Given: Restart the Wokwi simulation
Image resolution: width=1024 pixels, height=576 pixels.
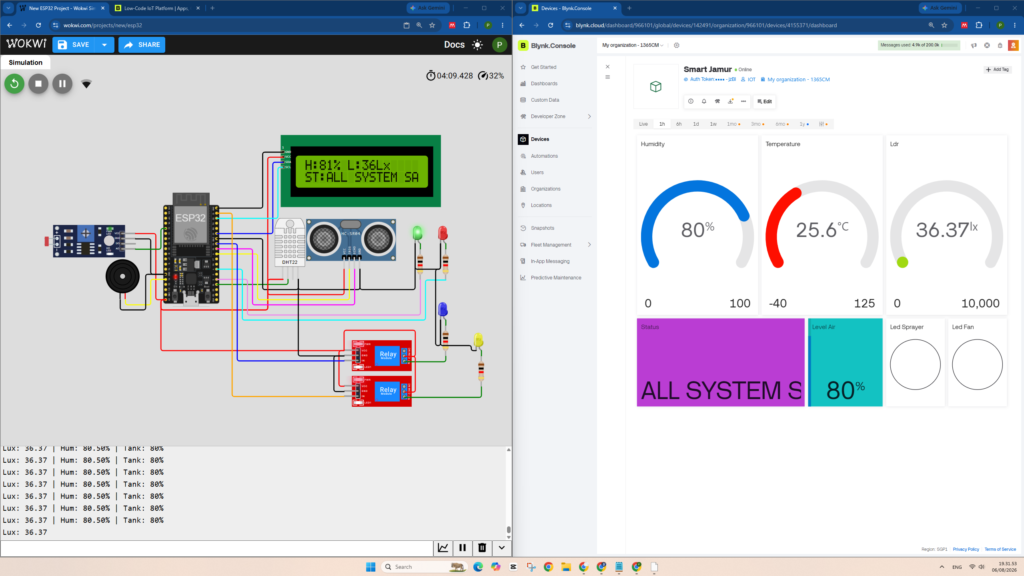Looking at the screenshot, I should click(x=14, y=84).
